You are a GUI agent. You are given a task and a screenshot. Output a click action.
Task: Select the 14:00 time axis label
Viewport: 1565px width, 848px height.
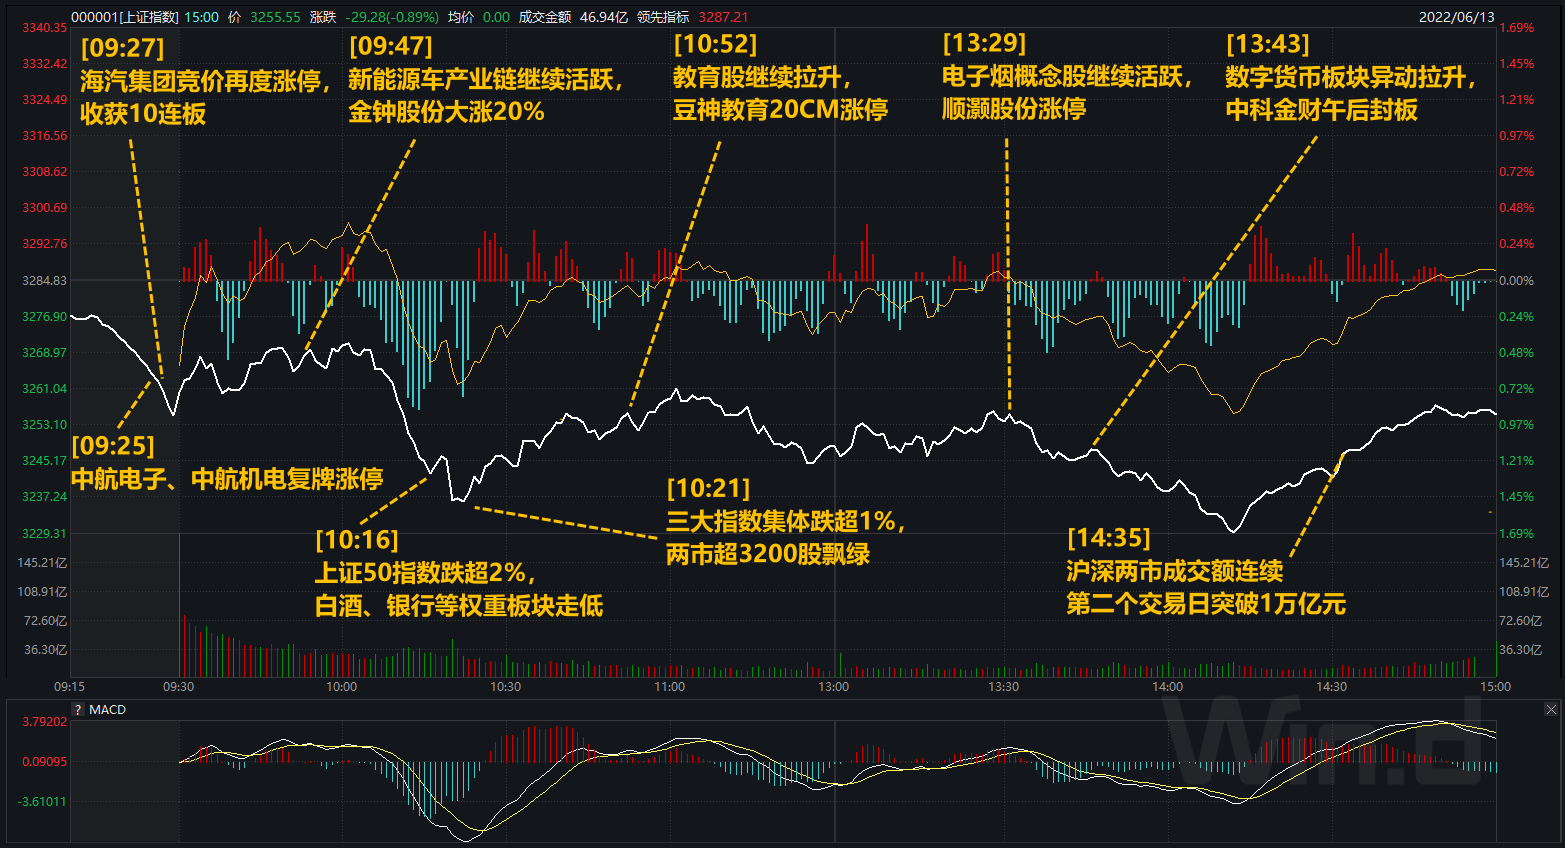[x=1168, y=687]
